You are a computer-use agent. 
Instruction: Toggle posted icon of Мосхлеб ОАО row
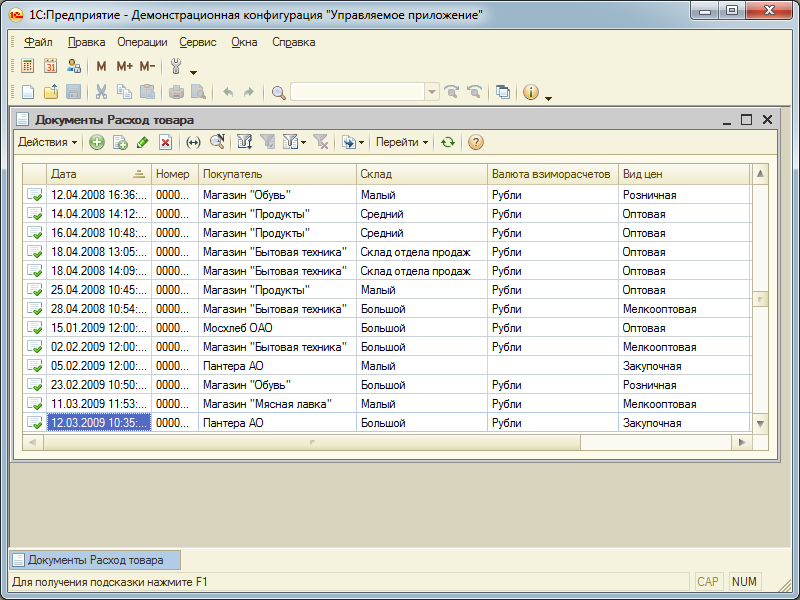tap(35, 328)
